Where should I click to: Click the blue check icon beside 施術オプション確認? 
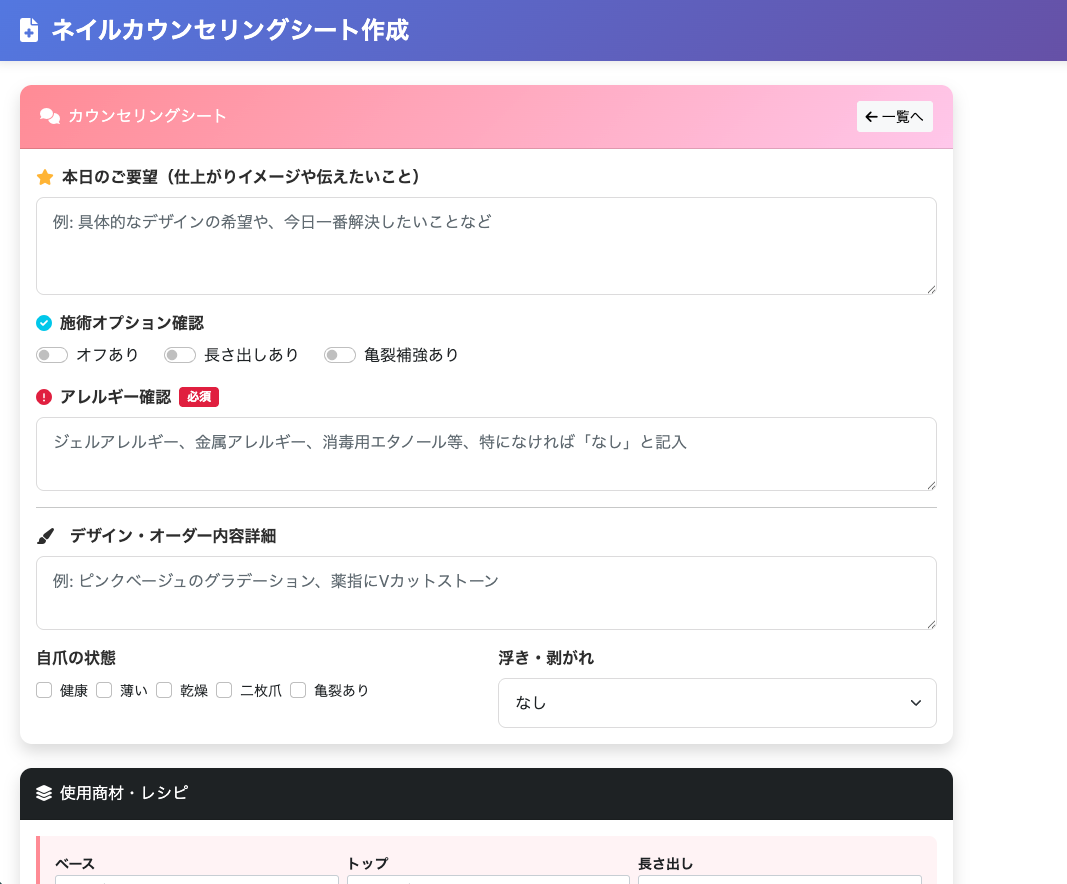pos(43,323)
